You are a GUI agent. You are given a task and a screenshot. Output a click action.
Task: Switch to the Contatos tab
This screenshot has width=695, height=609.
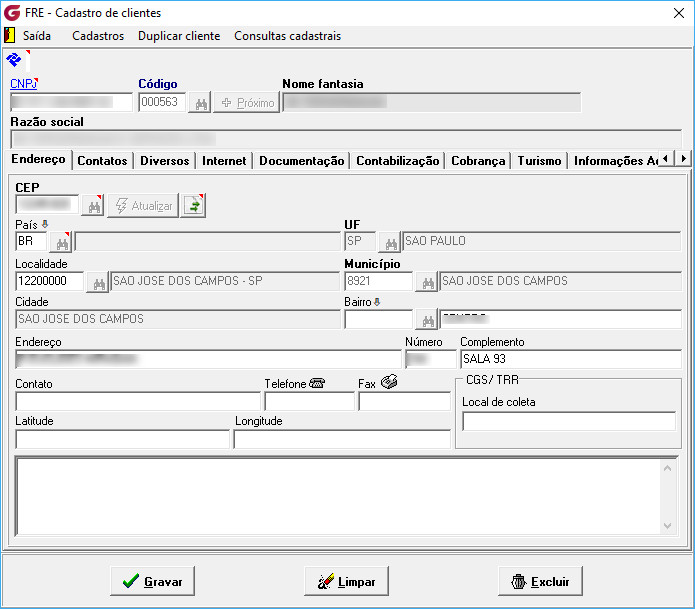click(x=102, y=161)
